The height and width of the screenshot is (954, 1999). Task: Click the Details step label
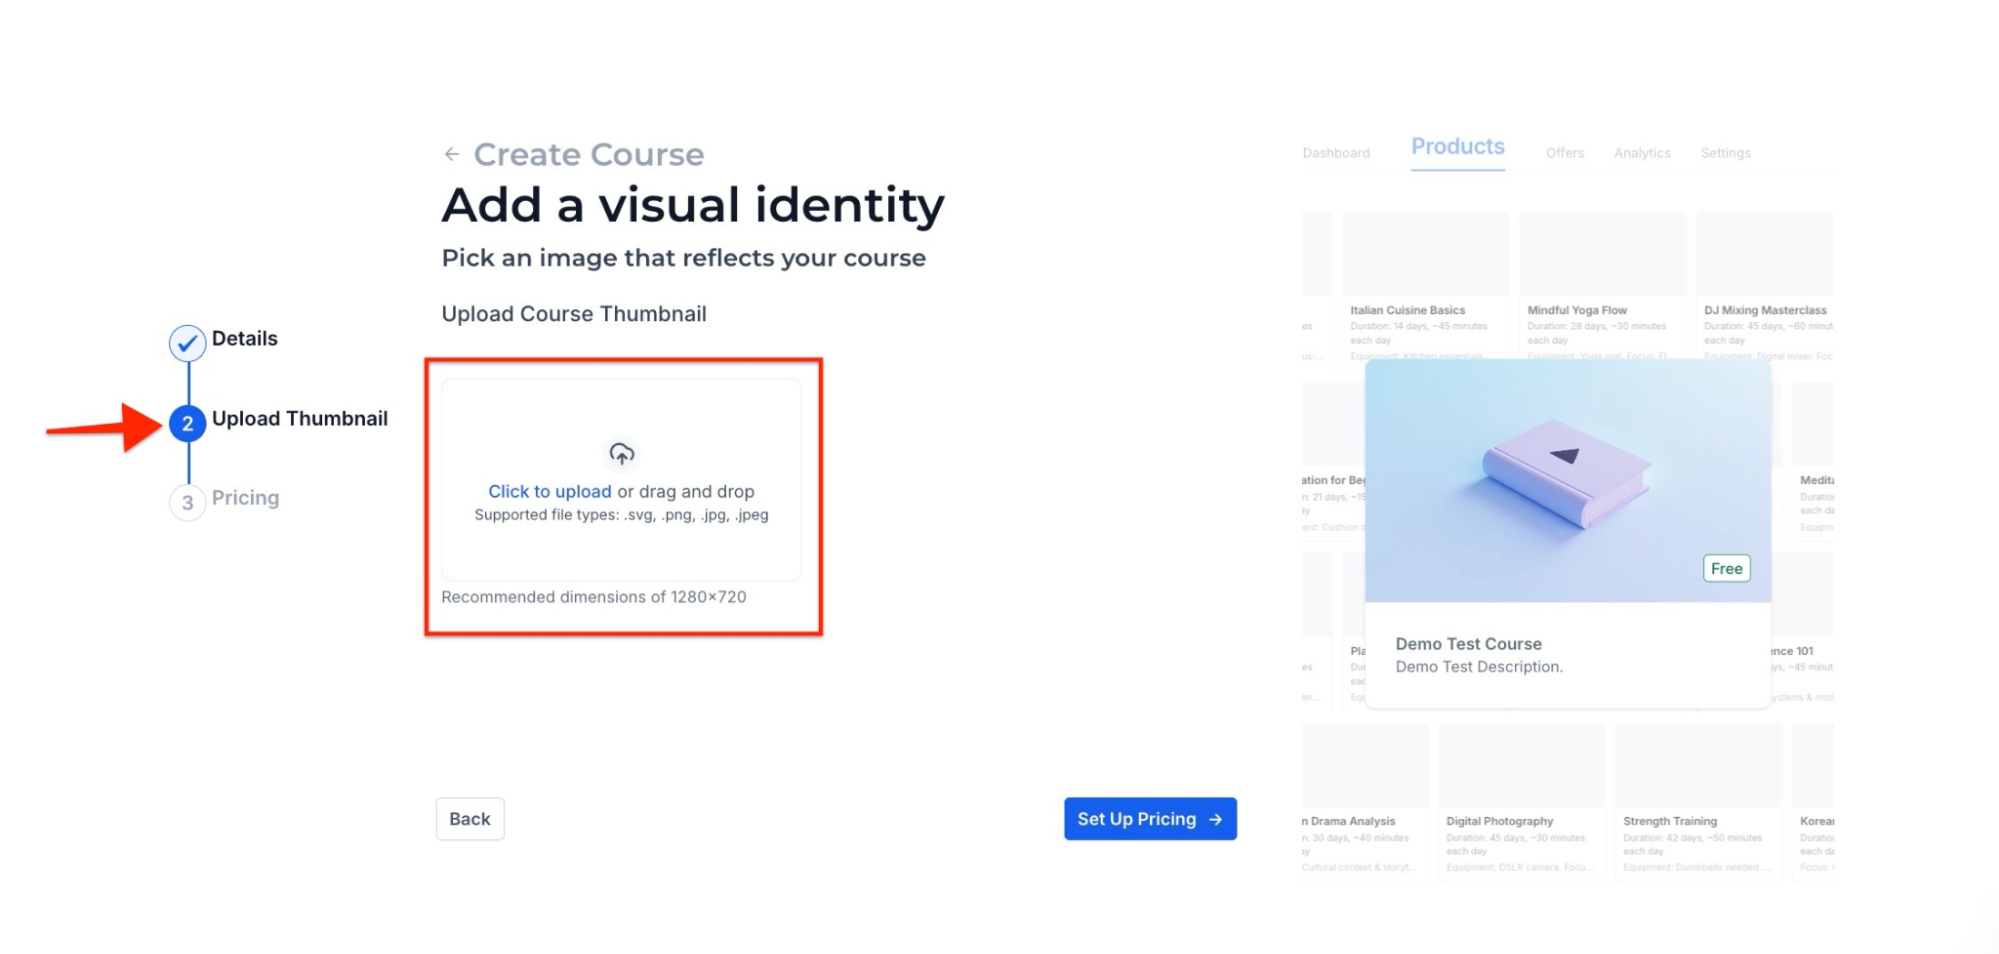[244, 339]
